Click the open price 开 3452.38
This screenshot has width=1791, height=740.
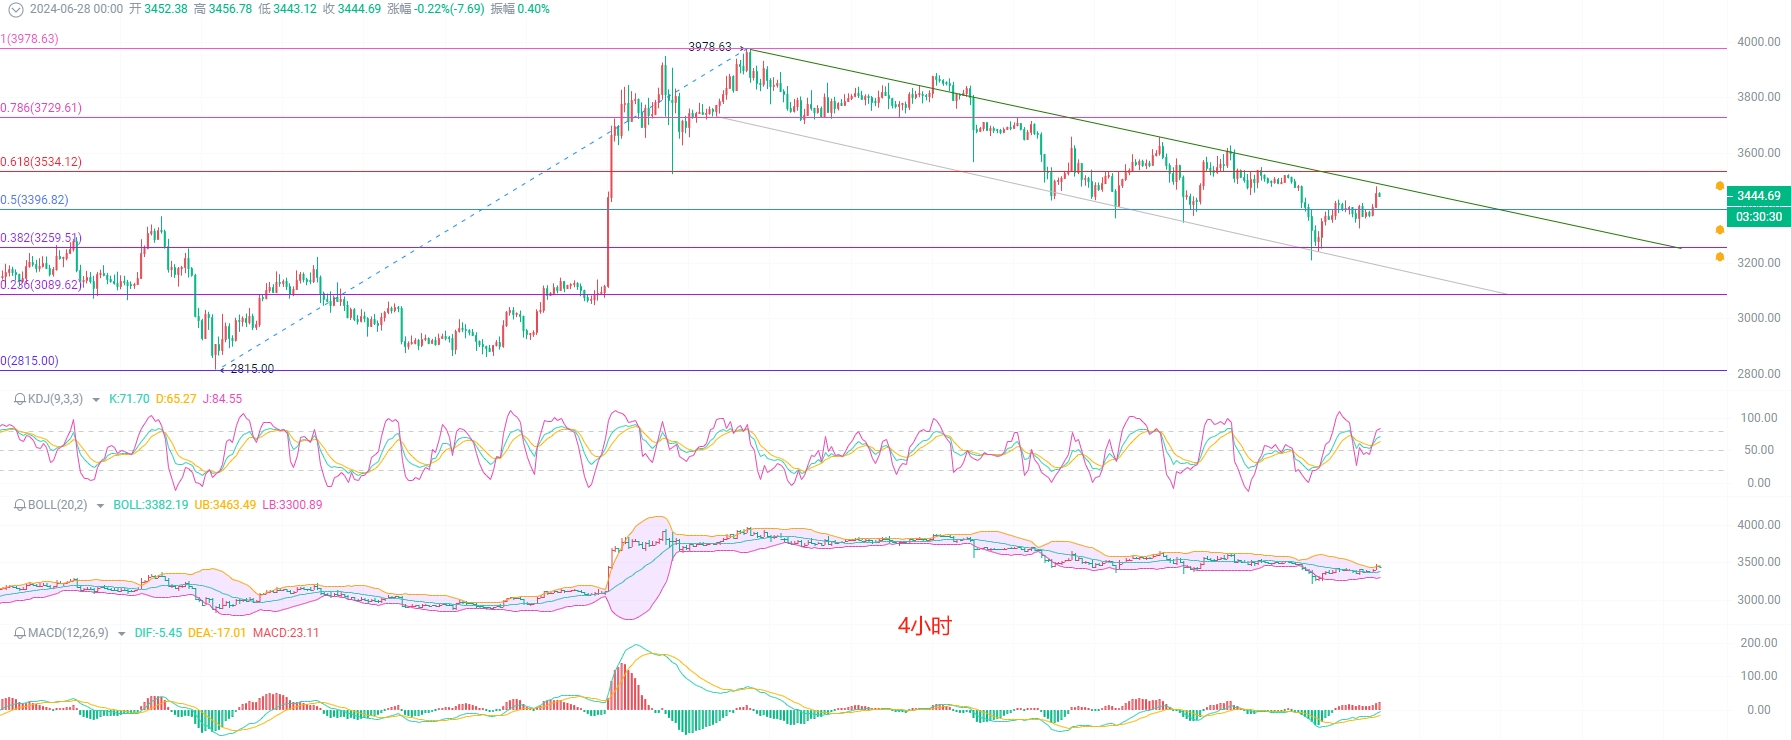coord(158,9)
